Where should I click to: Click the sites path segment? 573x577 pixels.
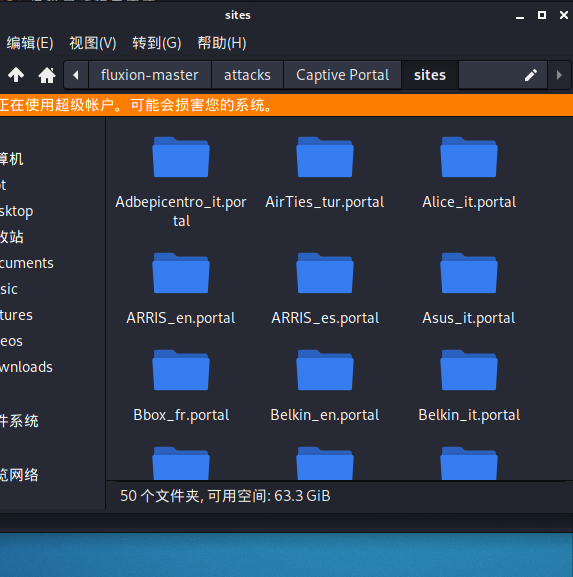430,75
